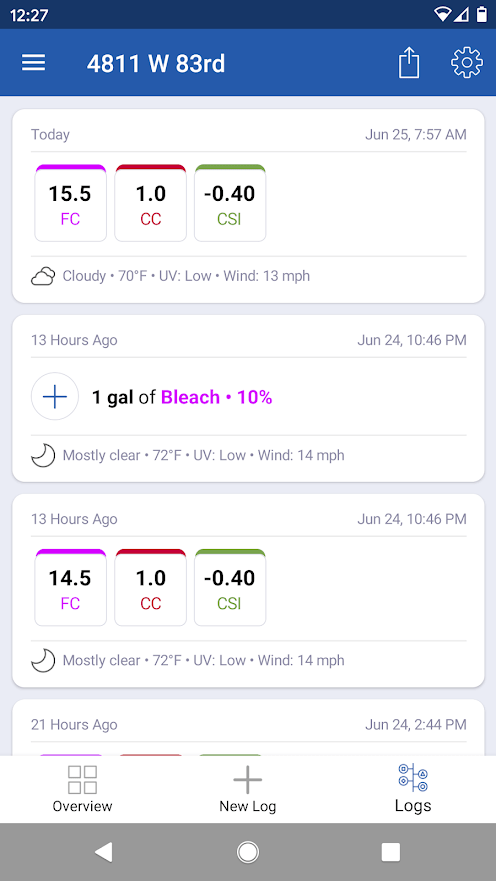Tap the -0.40 CSI tile from today

230,203
